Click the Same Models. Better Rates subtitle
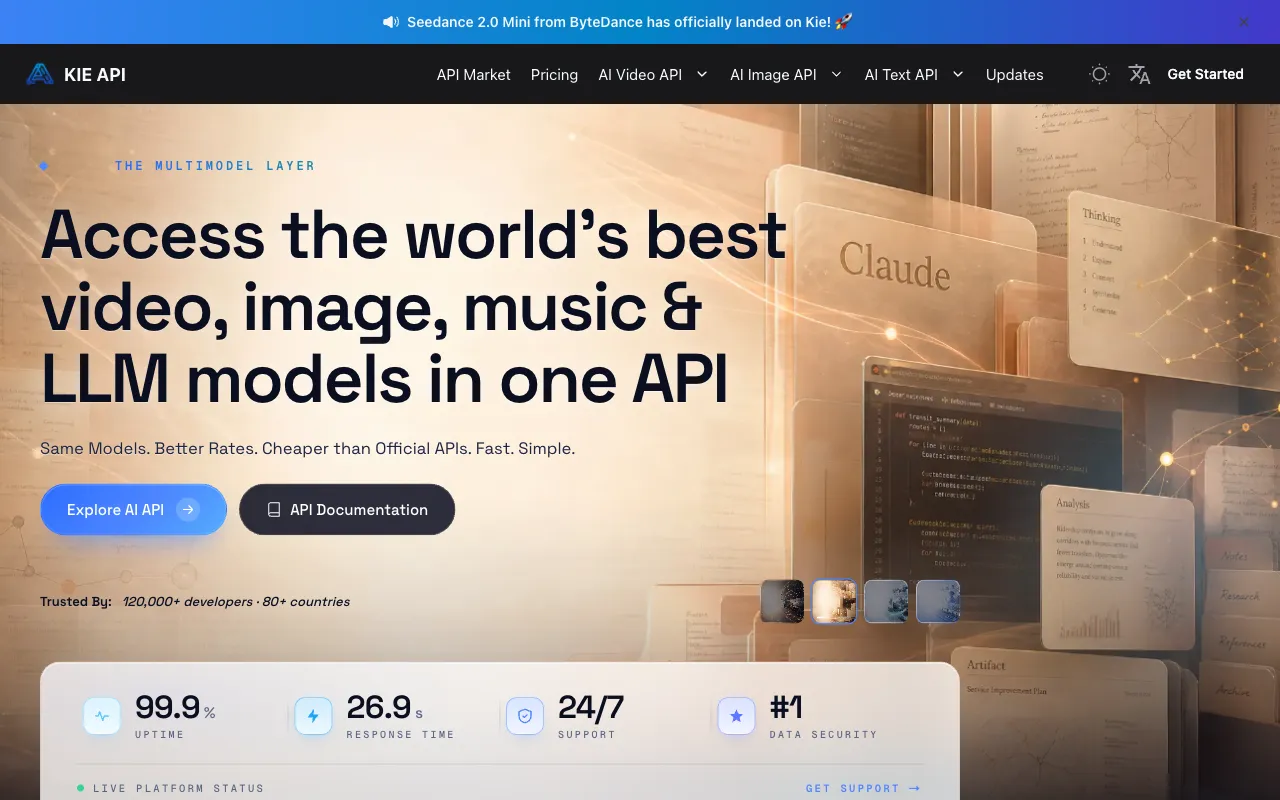 click(307, 448)
